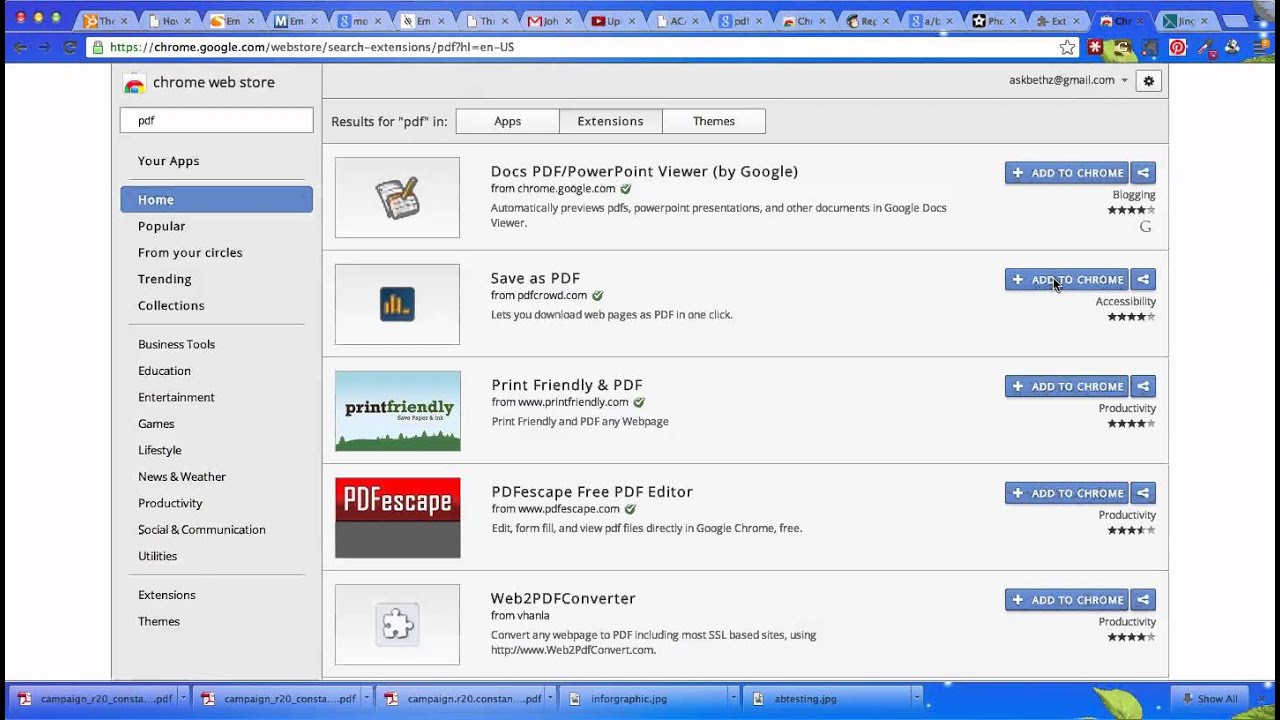Filter results by Apps

507,121
